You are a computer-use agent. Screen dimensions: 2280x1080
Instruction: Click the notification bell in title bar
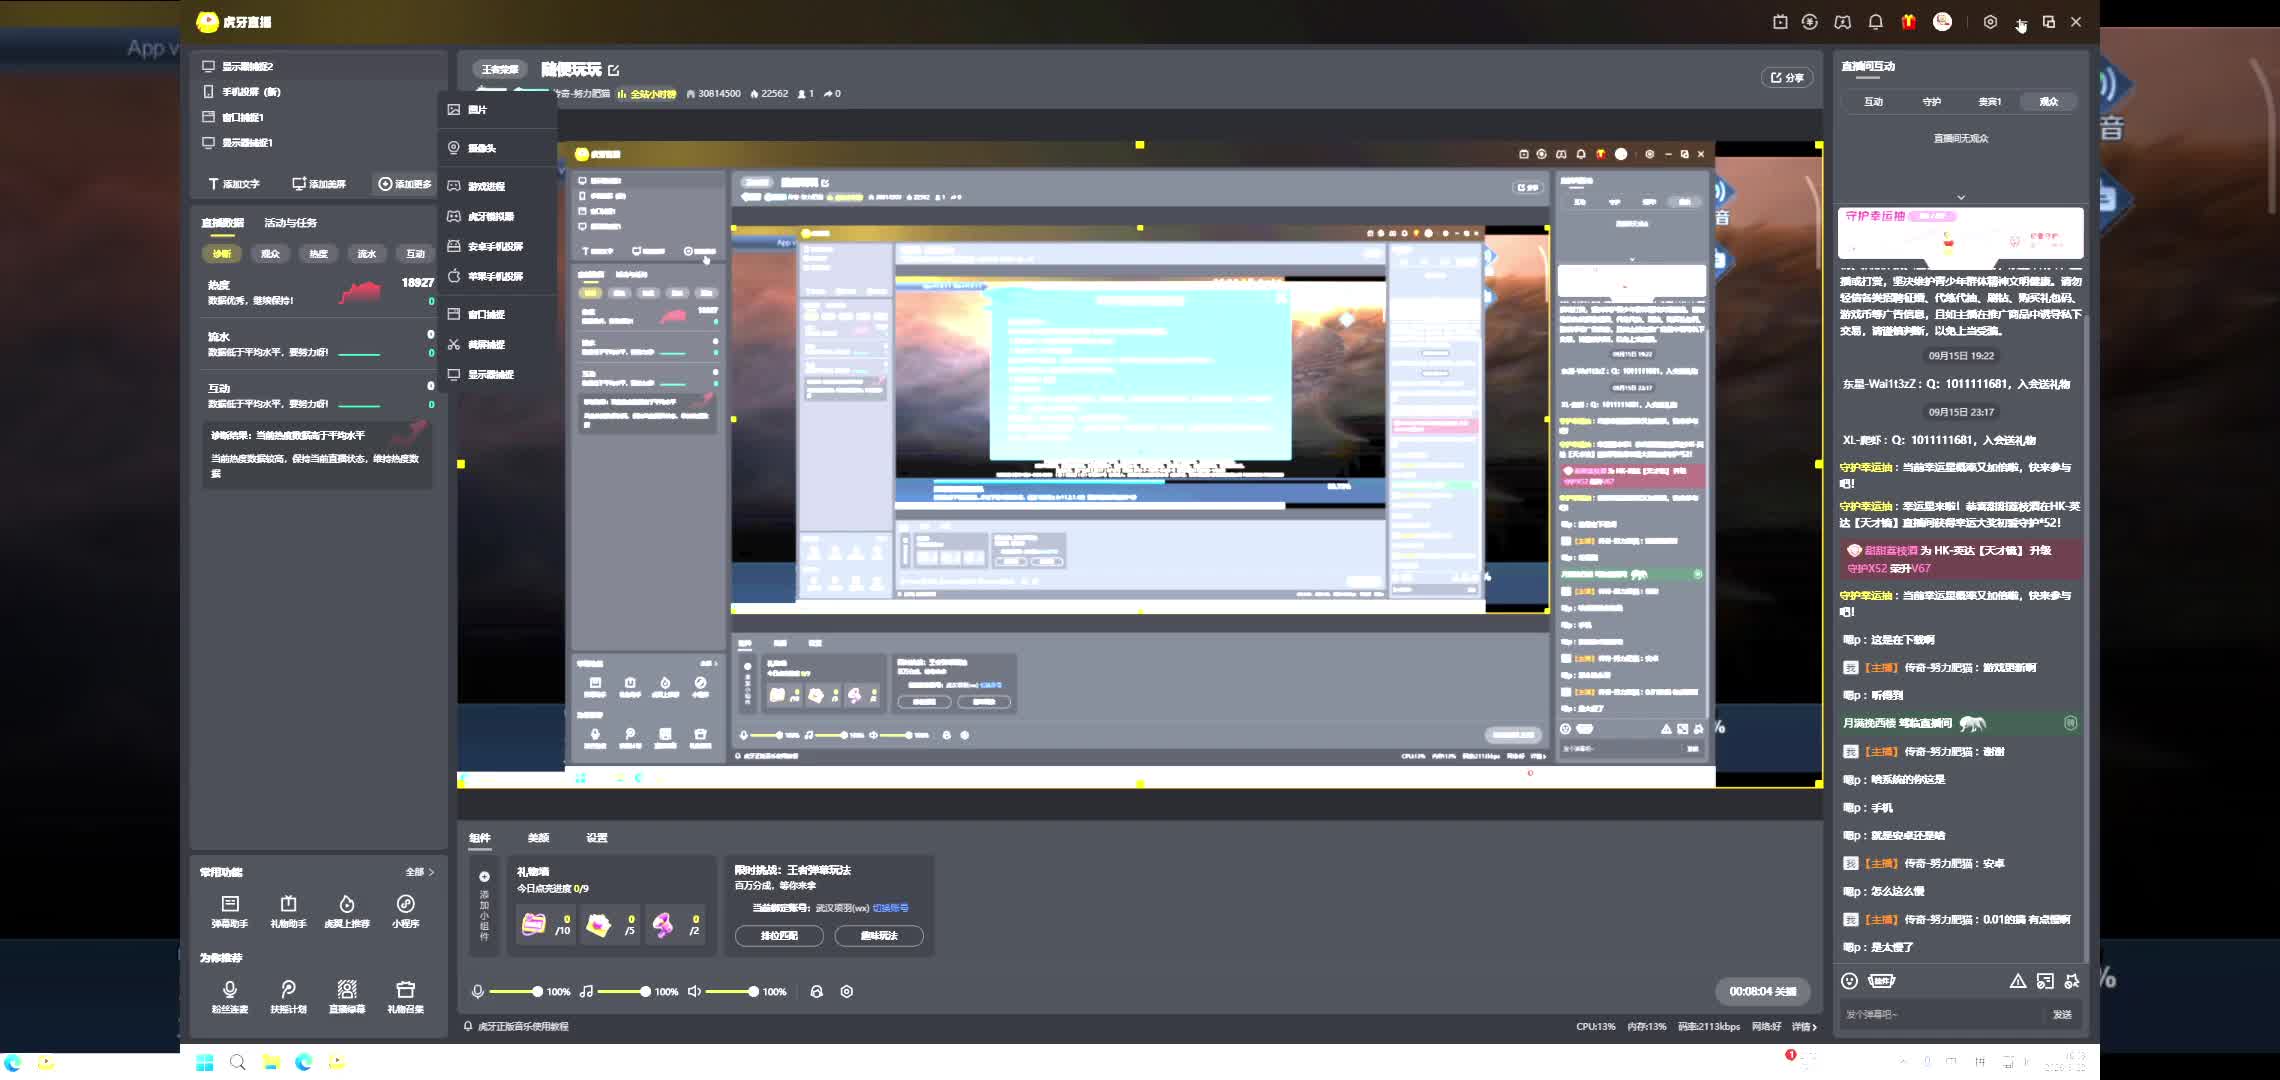[x=1875, y=22]
